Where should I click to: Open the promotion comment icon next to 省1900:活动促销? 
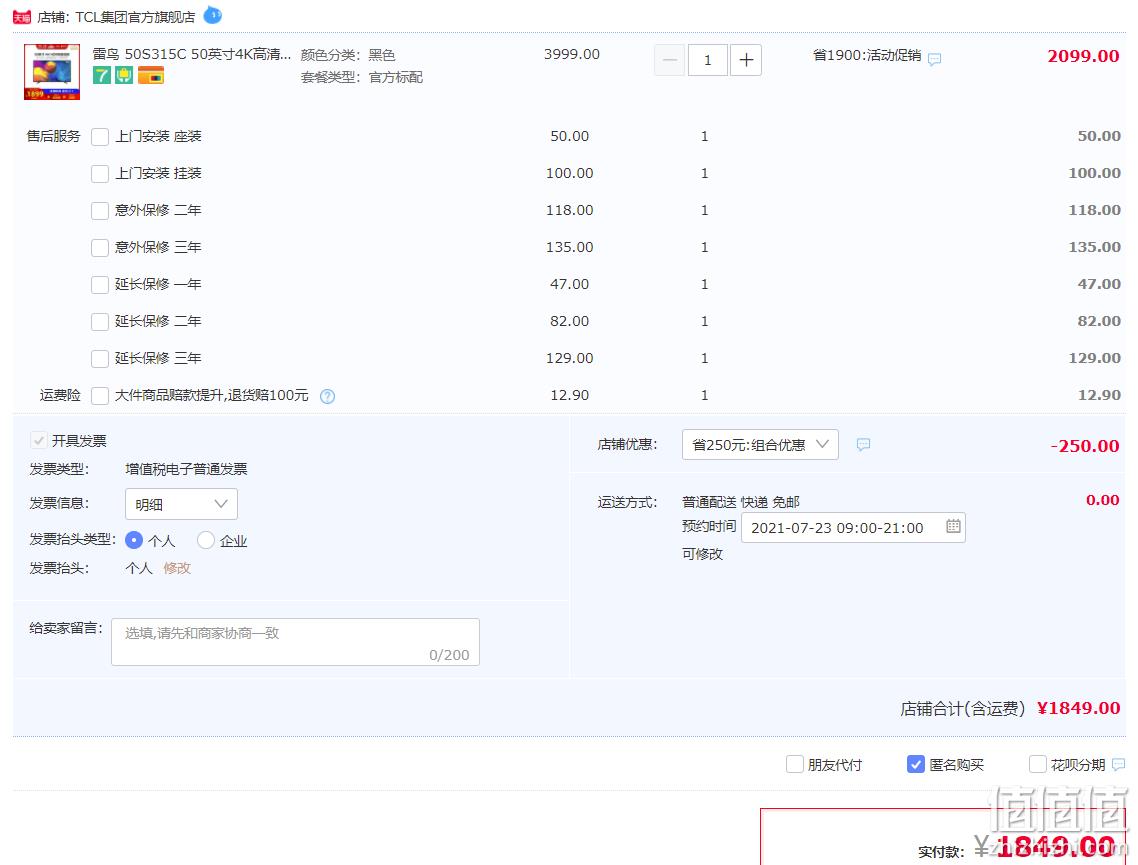click(x=935, y=59)
